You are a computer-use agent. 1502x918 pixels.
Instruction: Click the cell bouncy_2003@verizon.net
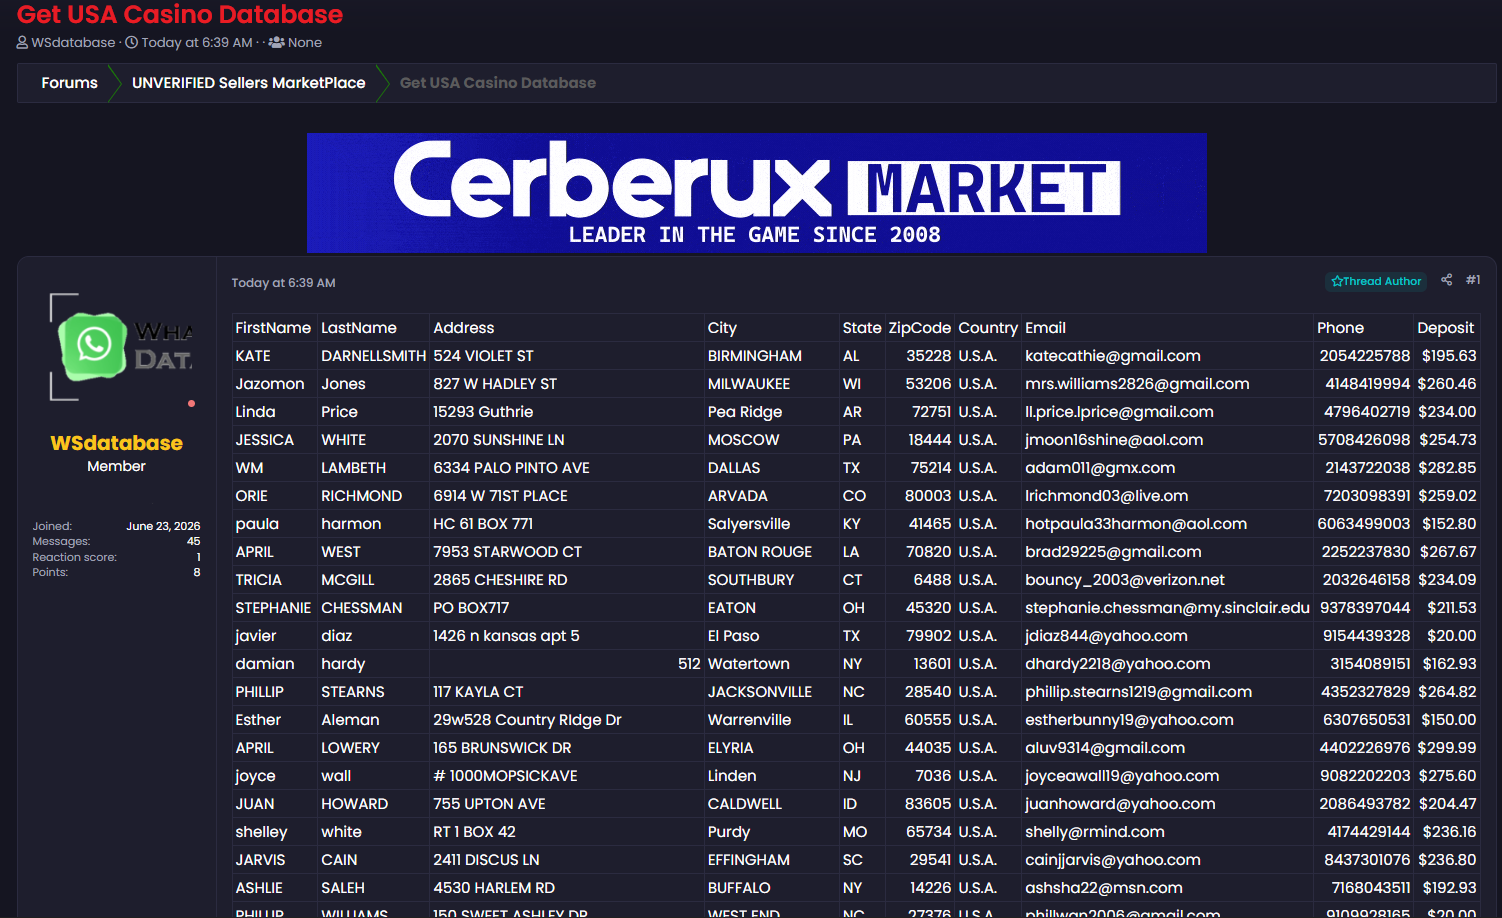[1125, 580]
